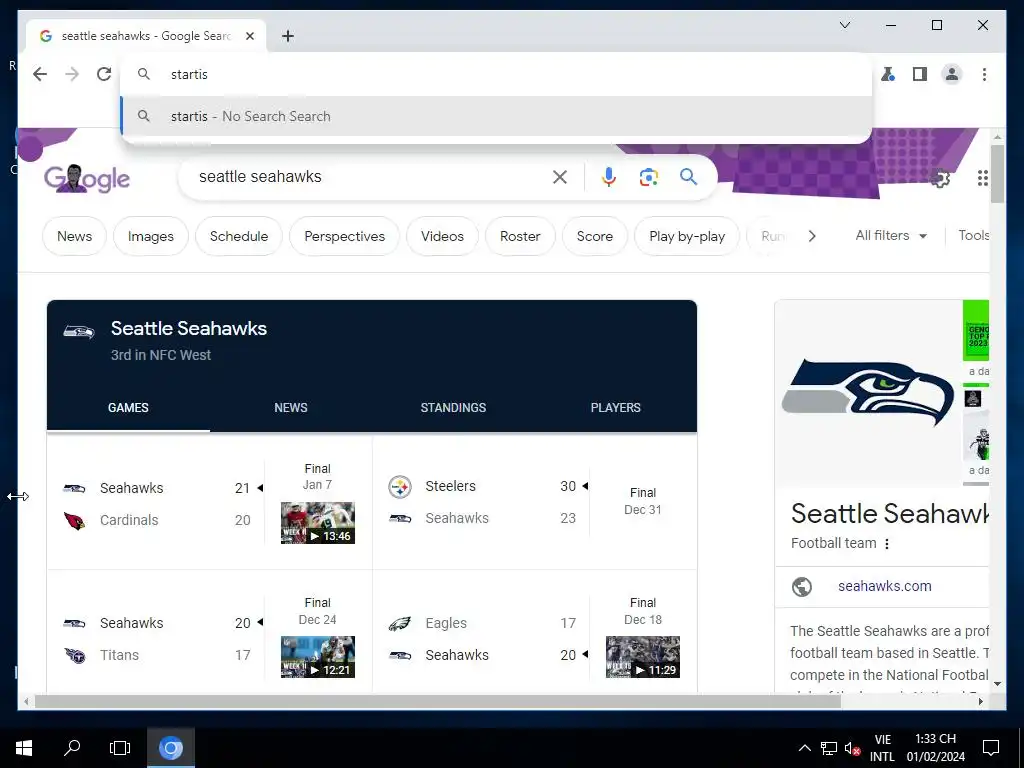Select the Score filter chip
This screenshot has height=768, width=1024.
tap(594, 236)
